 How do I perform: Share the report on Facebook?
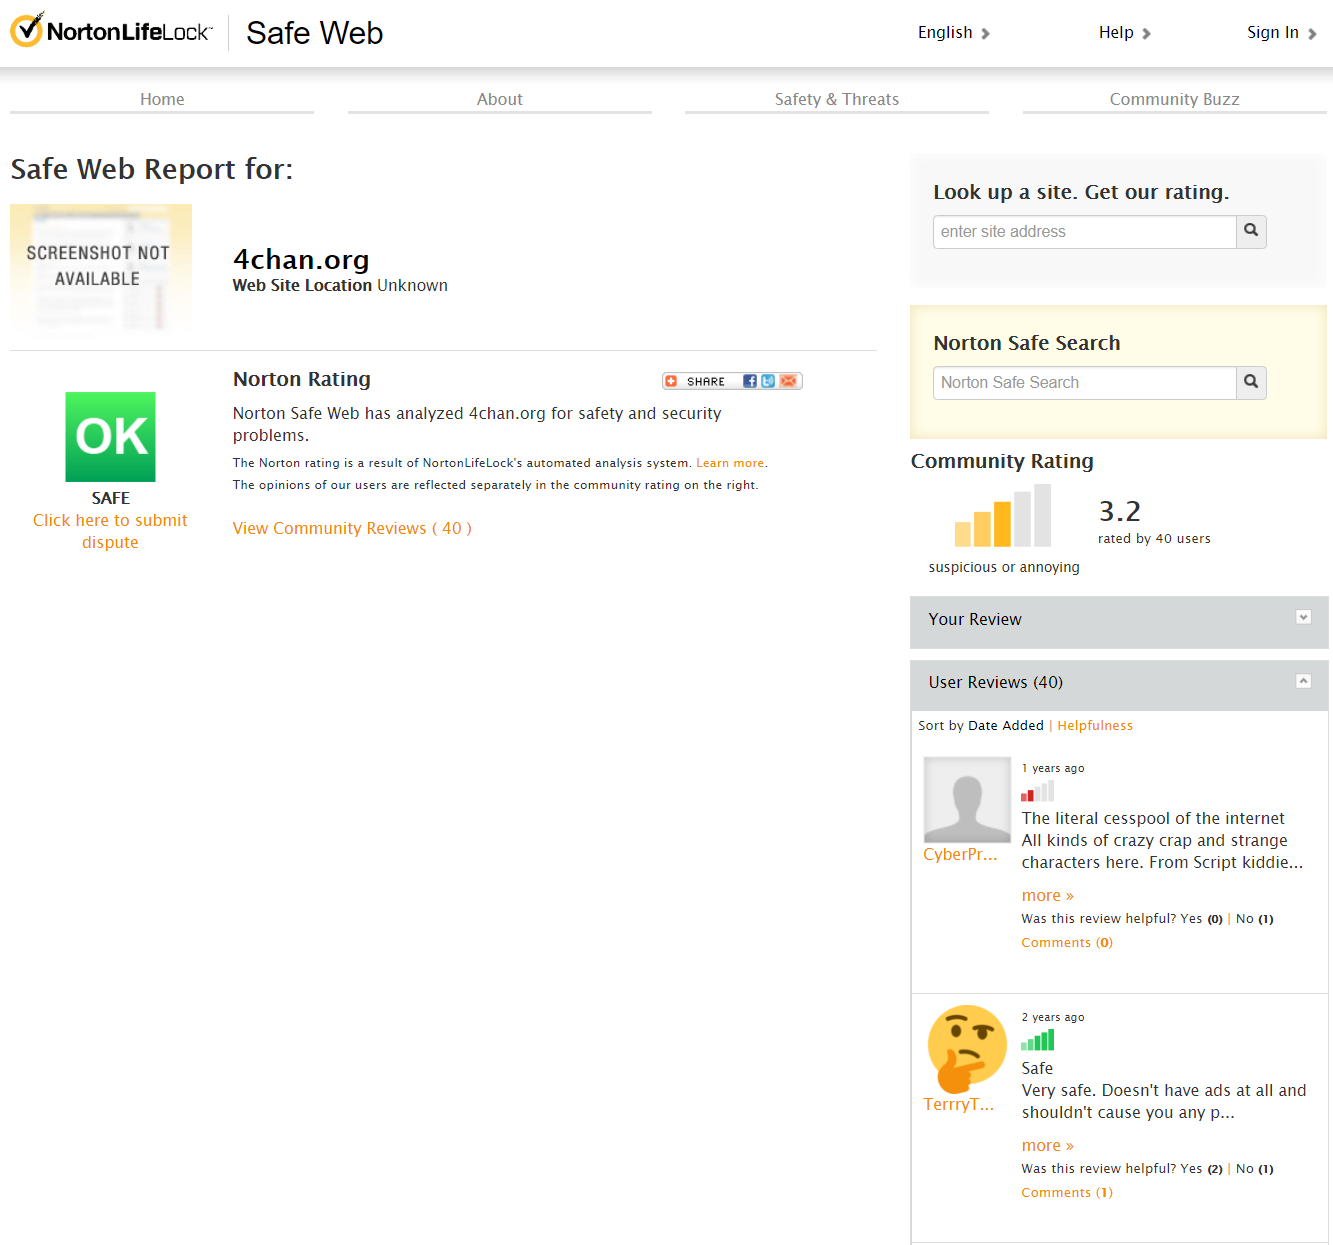[x=750, y=381]
